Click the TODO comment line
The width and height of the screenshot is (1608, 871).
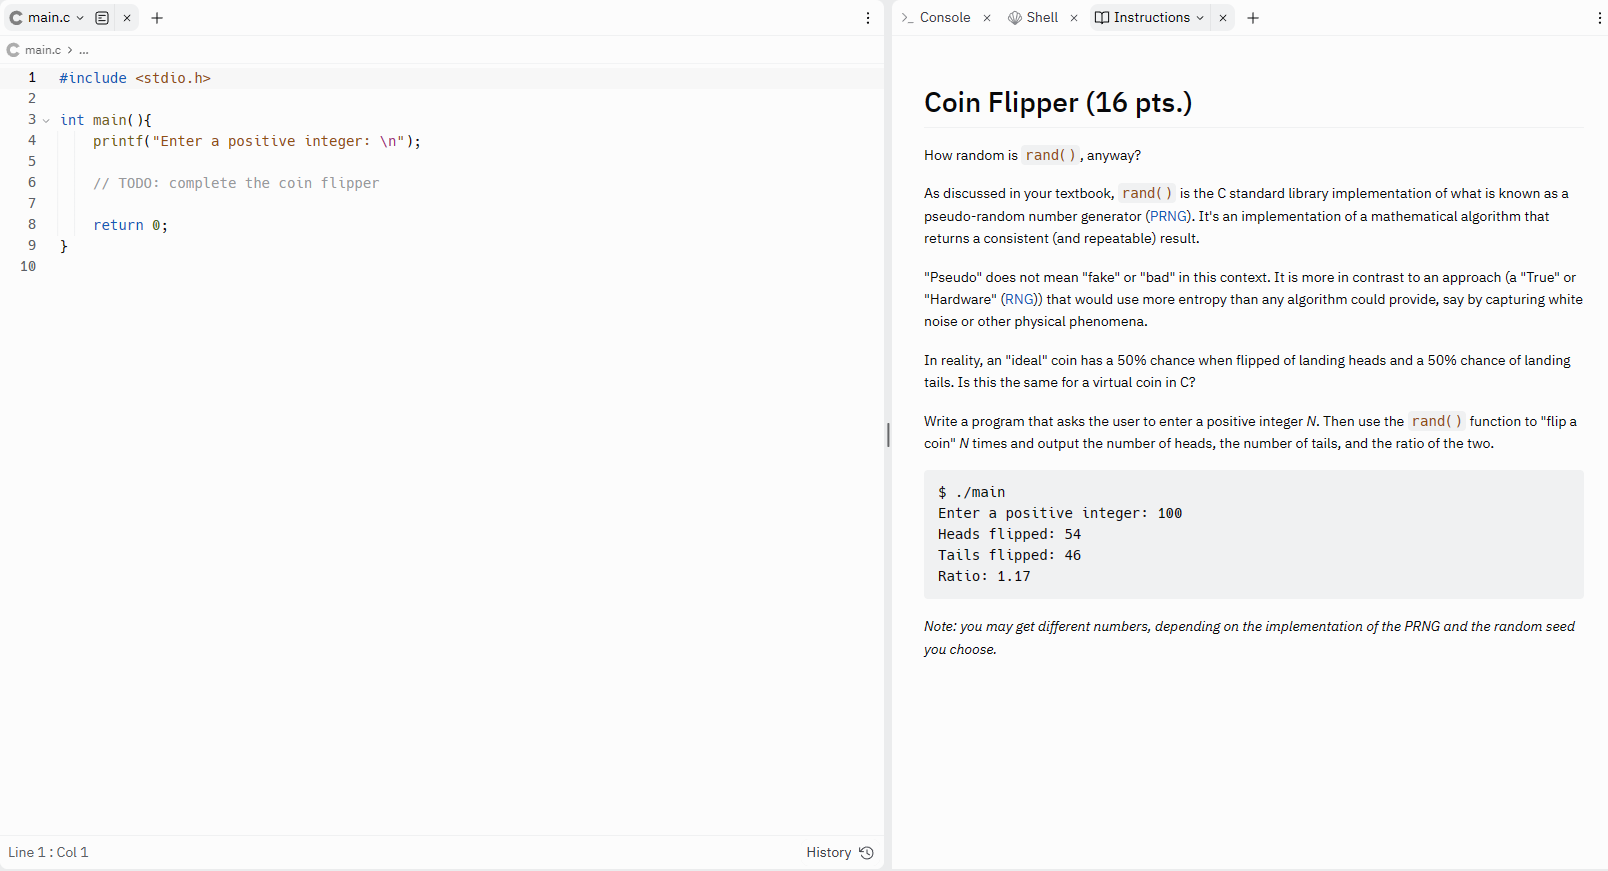pyautogui.click(x=236, y=183)
